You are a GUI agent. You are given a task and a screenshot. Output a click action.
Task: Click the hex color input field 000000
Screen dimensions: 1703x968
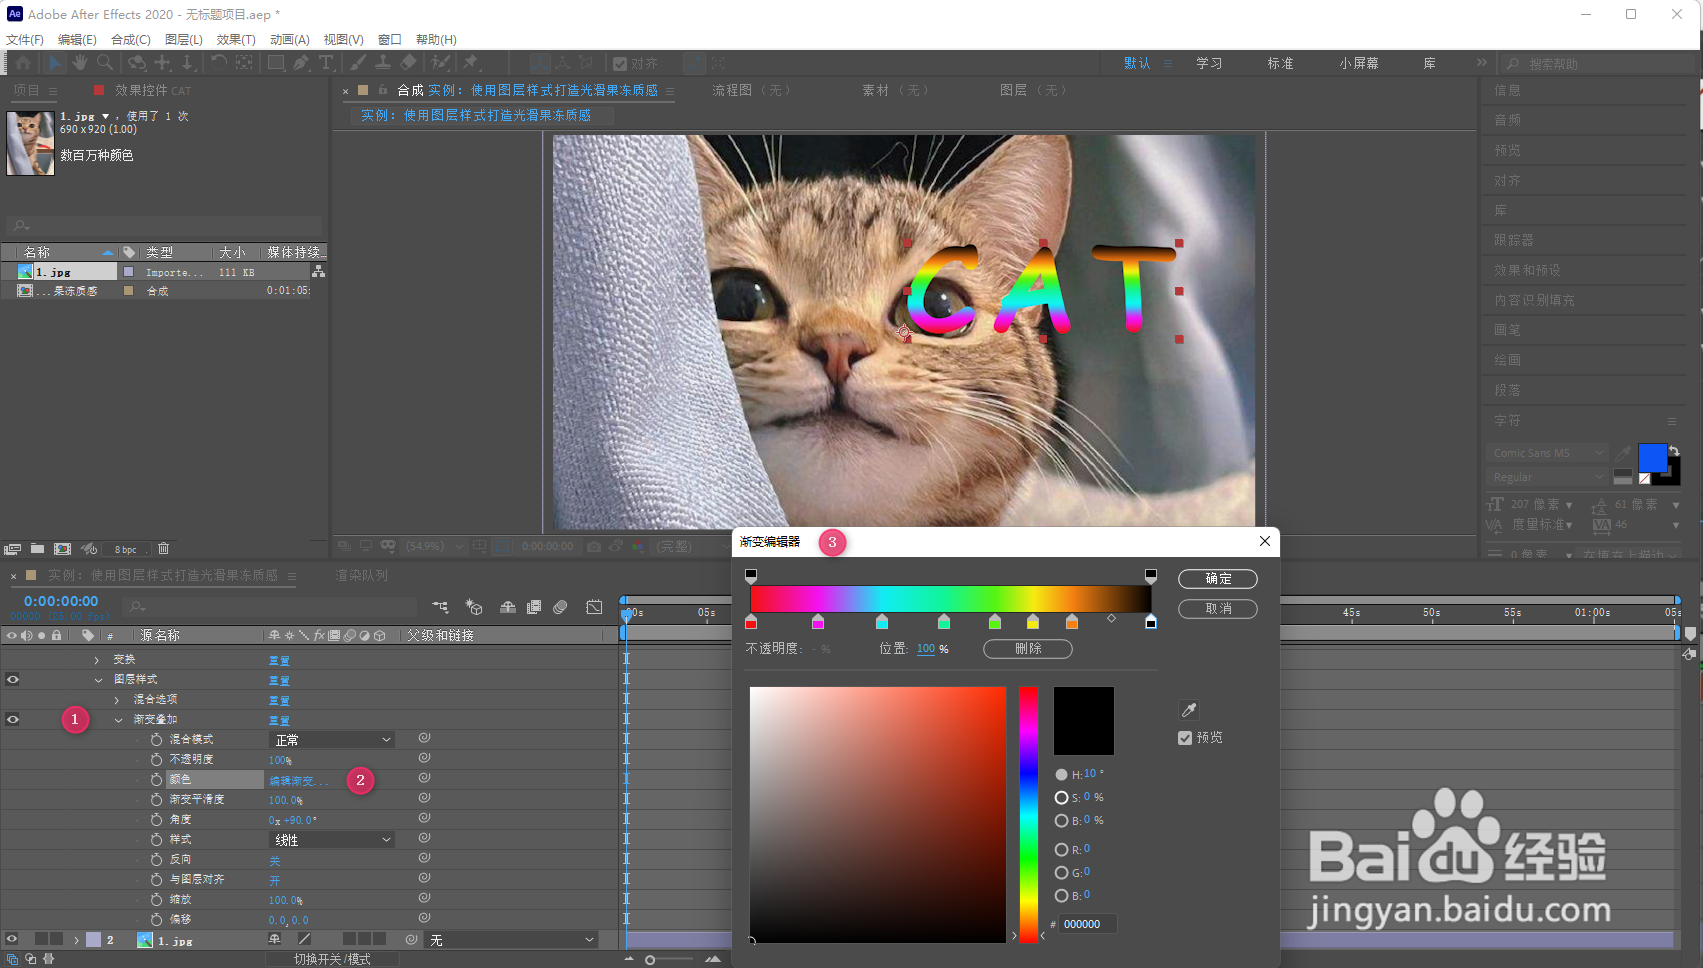pos(1088,924)
